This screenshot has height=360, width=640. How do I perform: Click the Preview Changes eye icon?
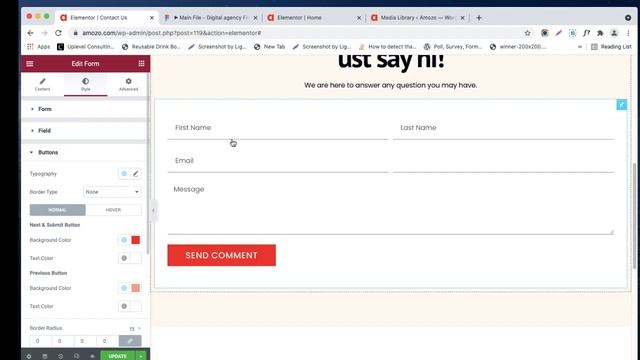[x=92, y=356]
